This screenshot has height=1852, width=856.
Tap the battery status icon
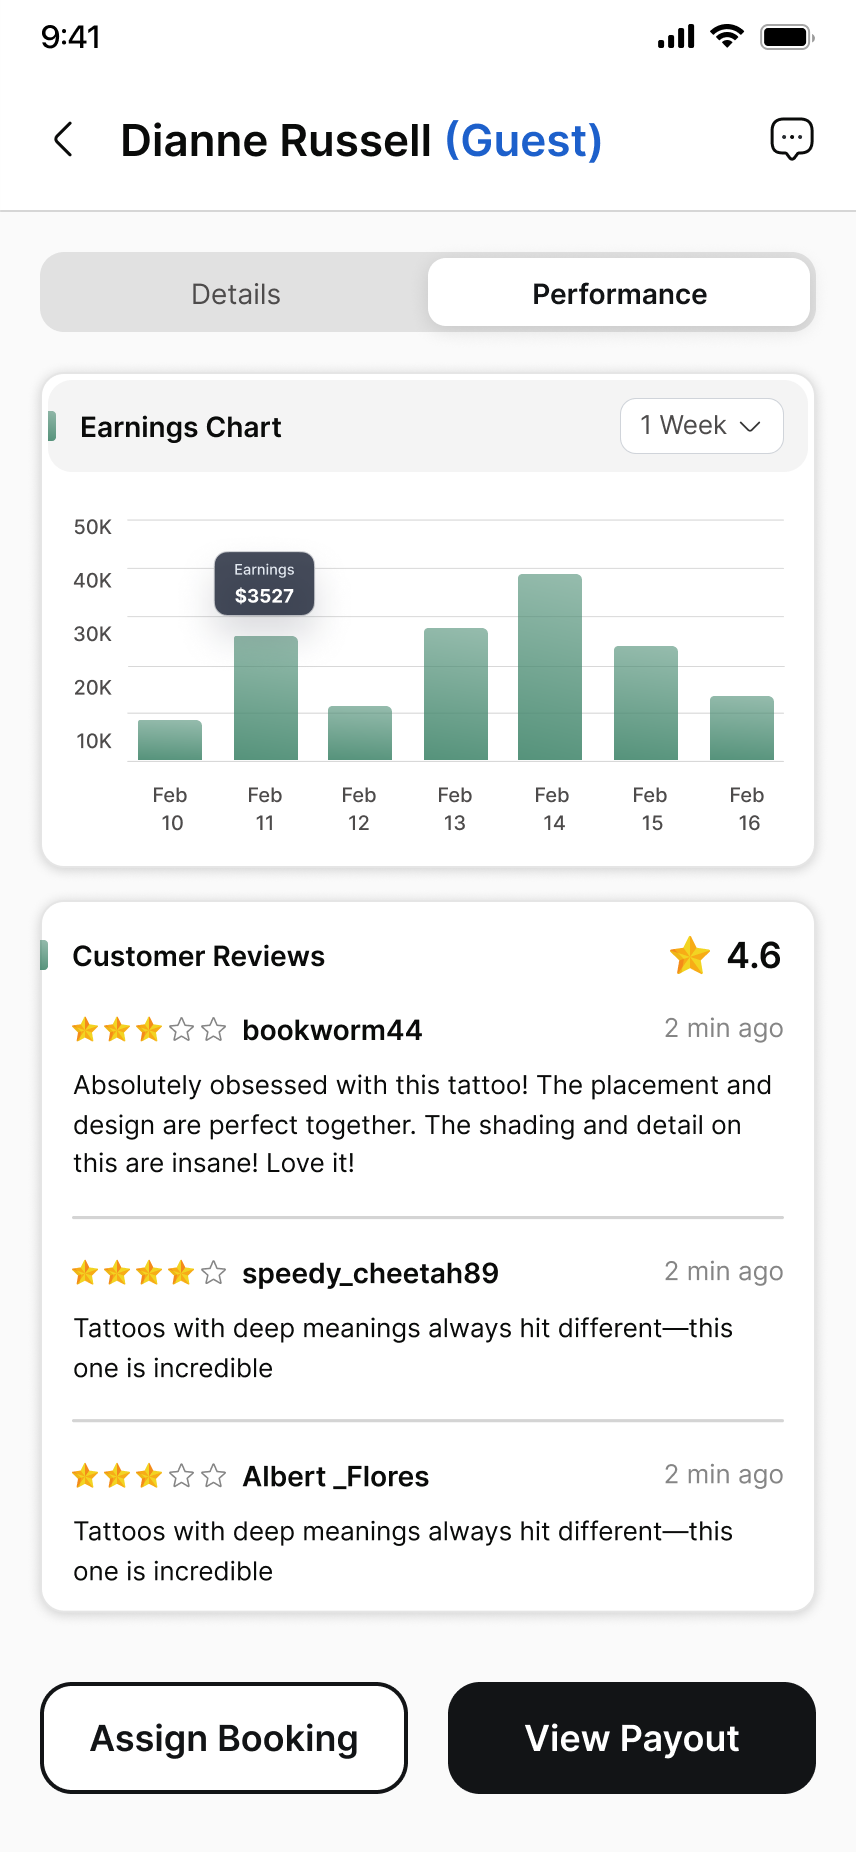787,37
